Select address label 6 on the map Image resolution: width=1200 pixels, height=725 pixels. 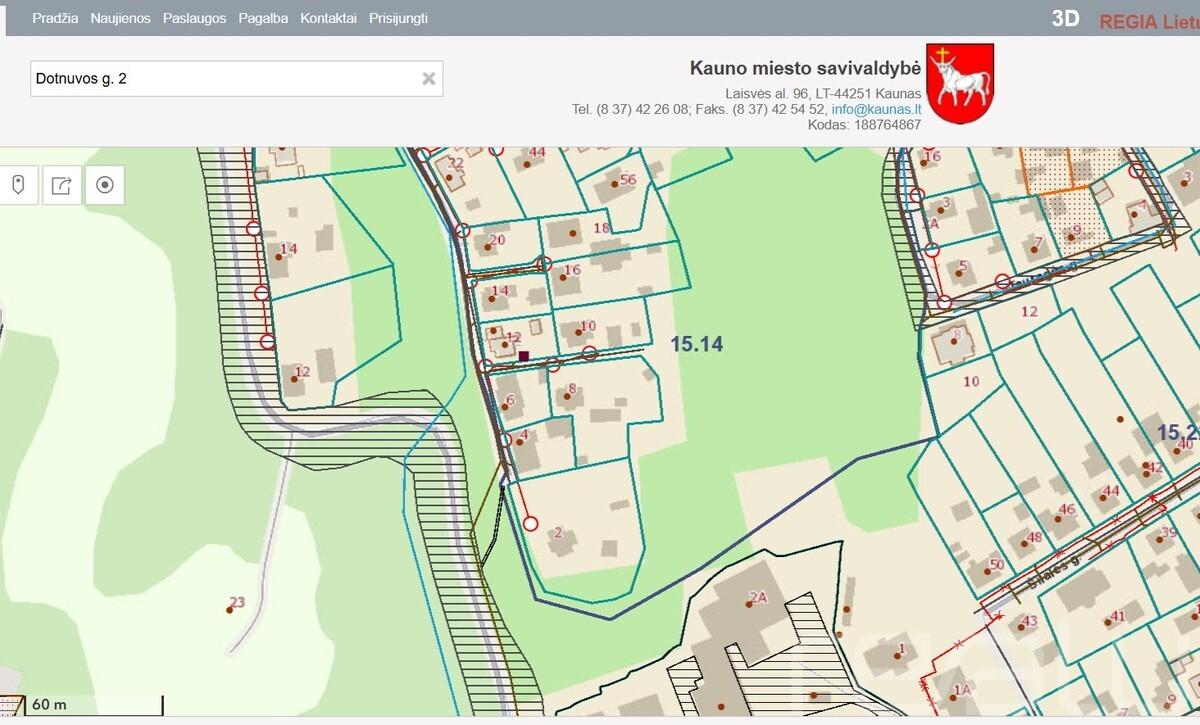point(510,400)
